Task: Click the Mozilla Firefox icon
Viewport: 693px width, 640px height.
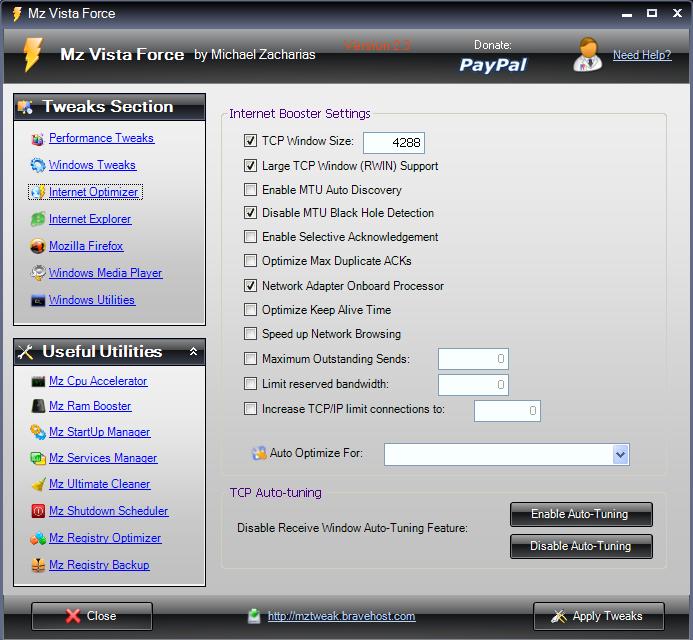Action: coord(38,246)
